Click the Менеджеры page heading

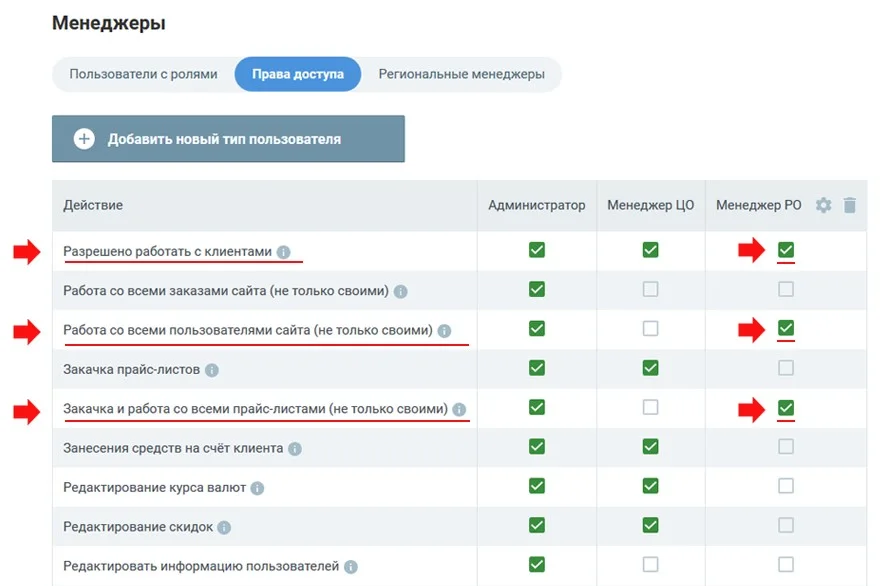108,23
